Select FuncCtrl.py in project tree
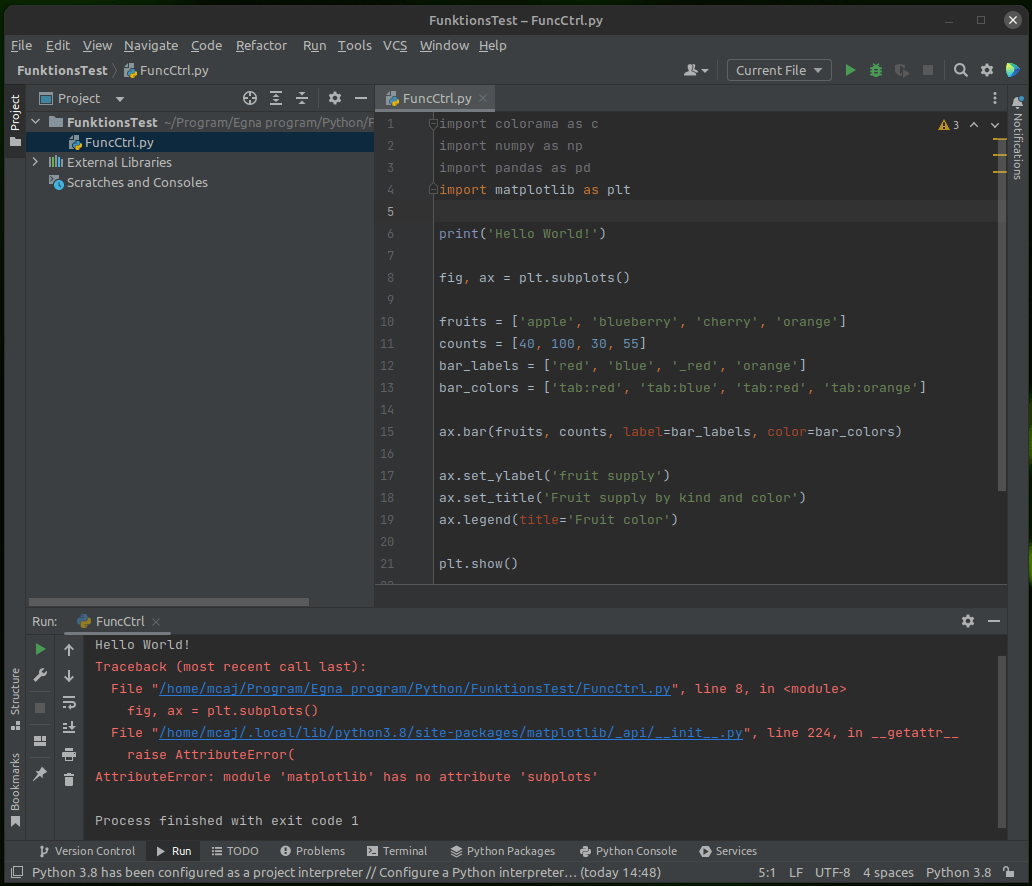This screenshot has height=886, width=1032. point(119,142)
